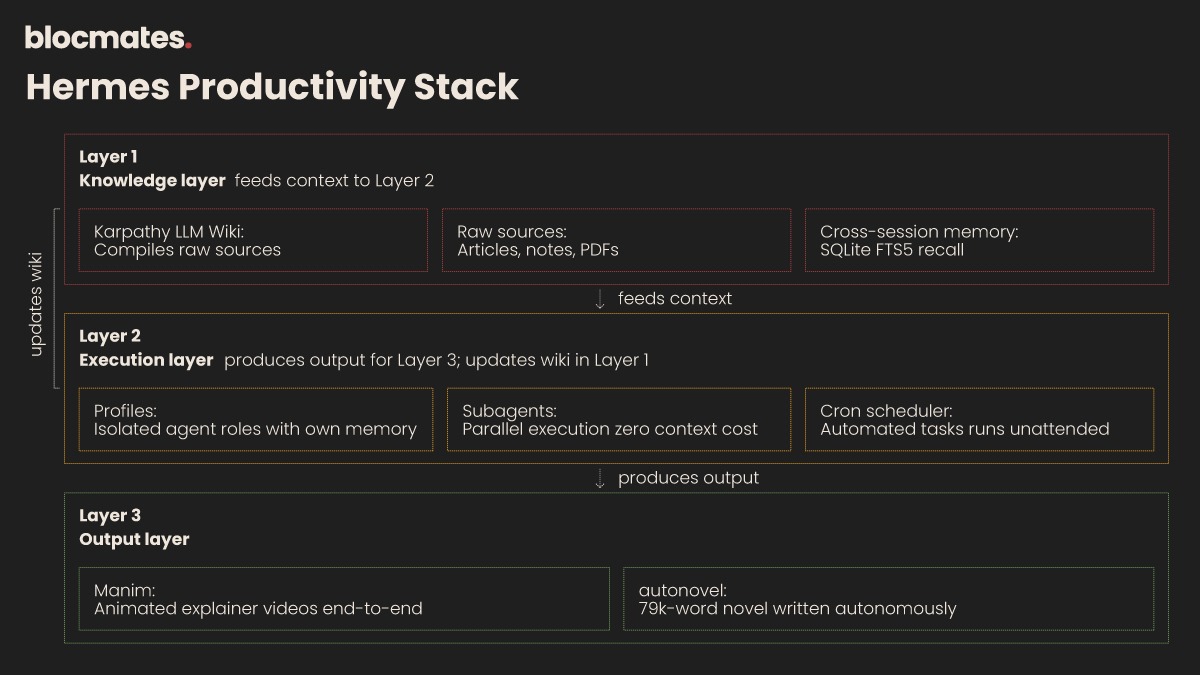This screenshot has height=675, width=1200.
Task: Click the blocmates logo
Action: tap(108, 38)
